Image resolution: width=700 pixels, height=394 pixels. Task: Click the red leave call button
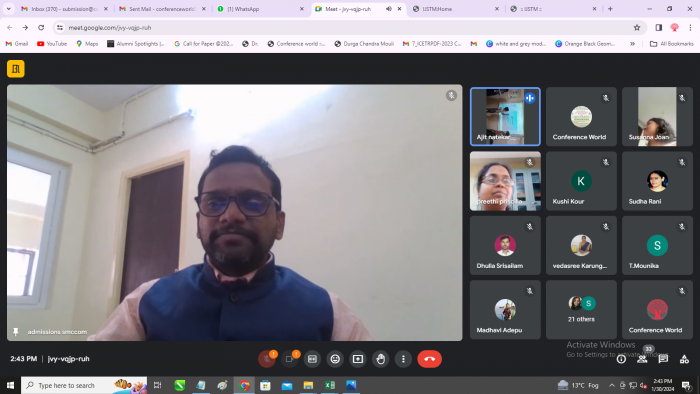pos(429,359)
